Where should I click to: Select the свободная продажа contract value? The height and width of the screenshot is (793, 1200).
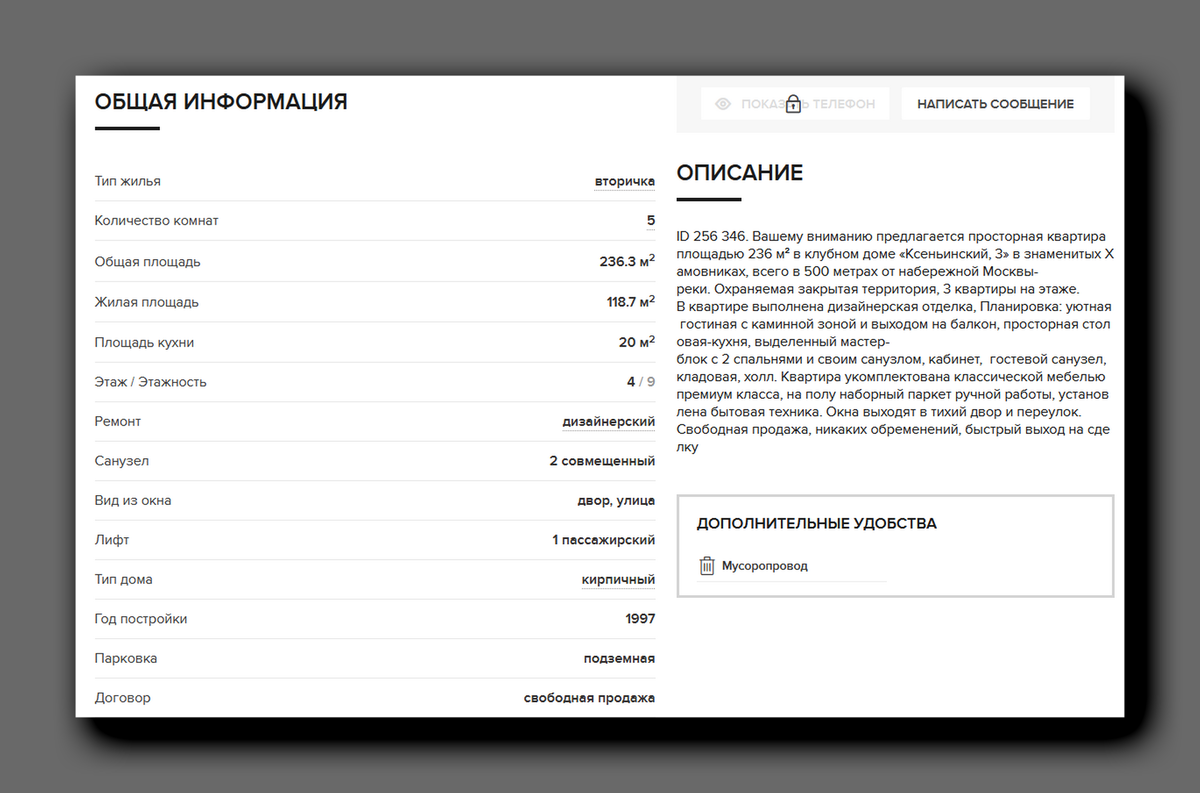tap(589, 698)
